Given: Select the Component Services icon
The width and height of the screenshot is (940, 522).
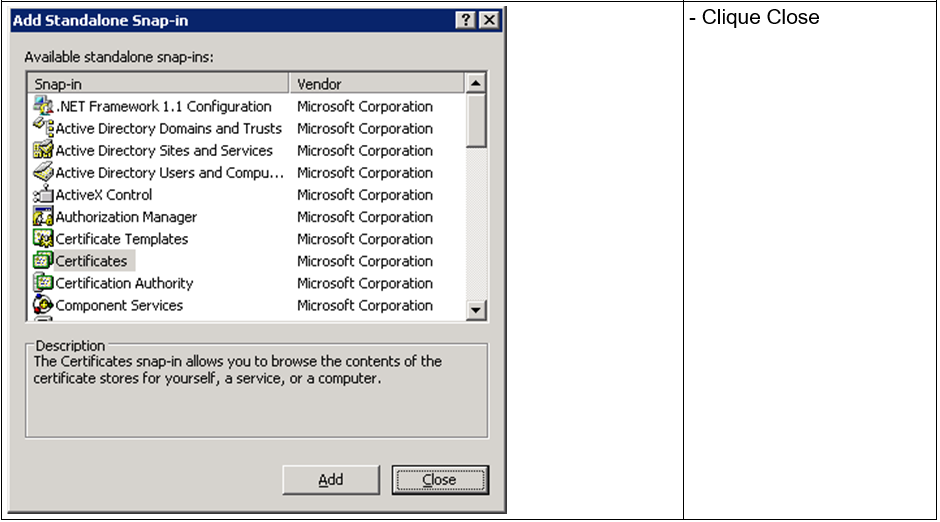Looking at the screenshot, I should (x=43, y=304).
